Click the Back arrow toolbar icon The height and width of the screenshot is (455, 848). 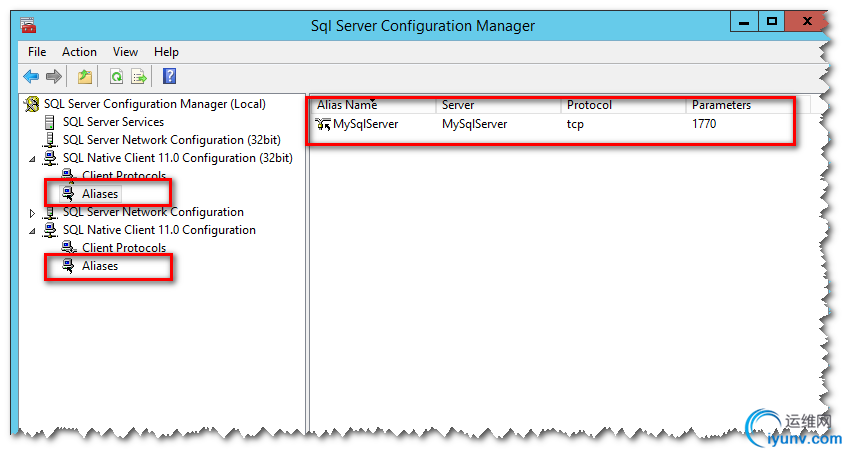[31, 77]
